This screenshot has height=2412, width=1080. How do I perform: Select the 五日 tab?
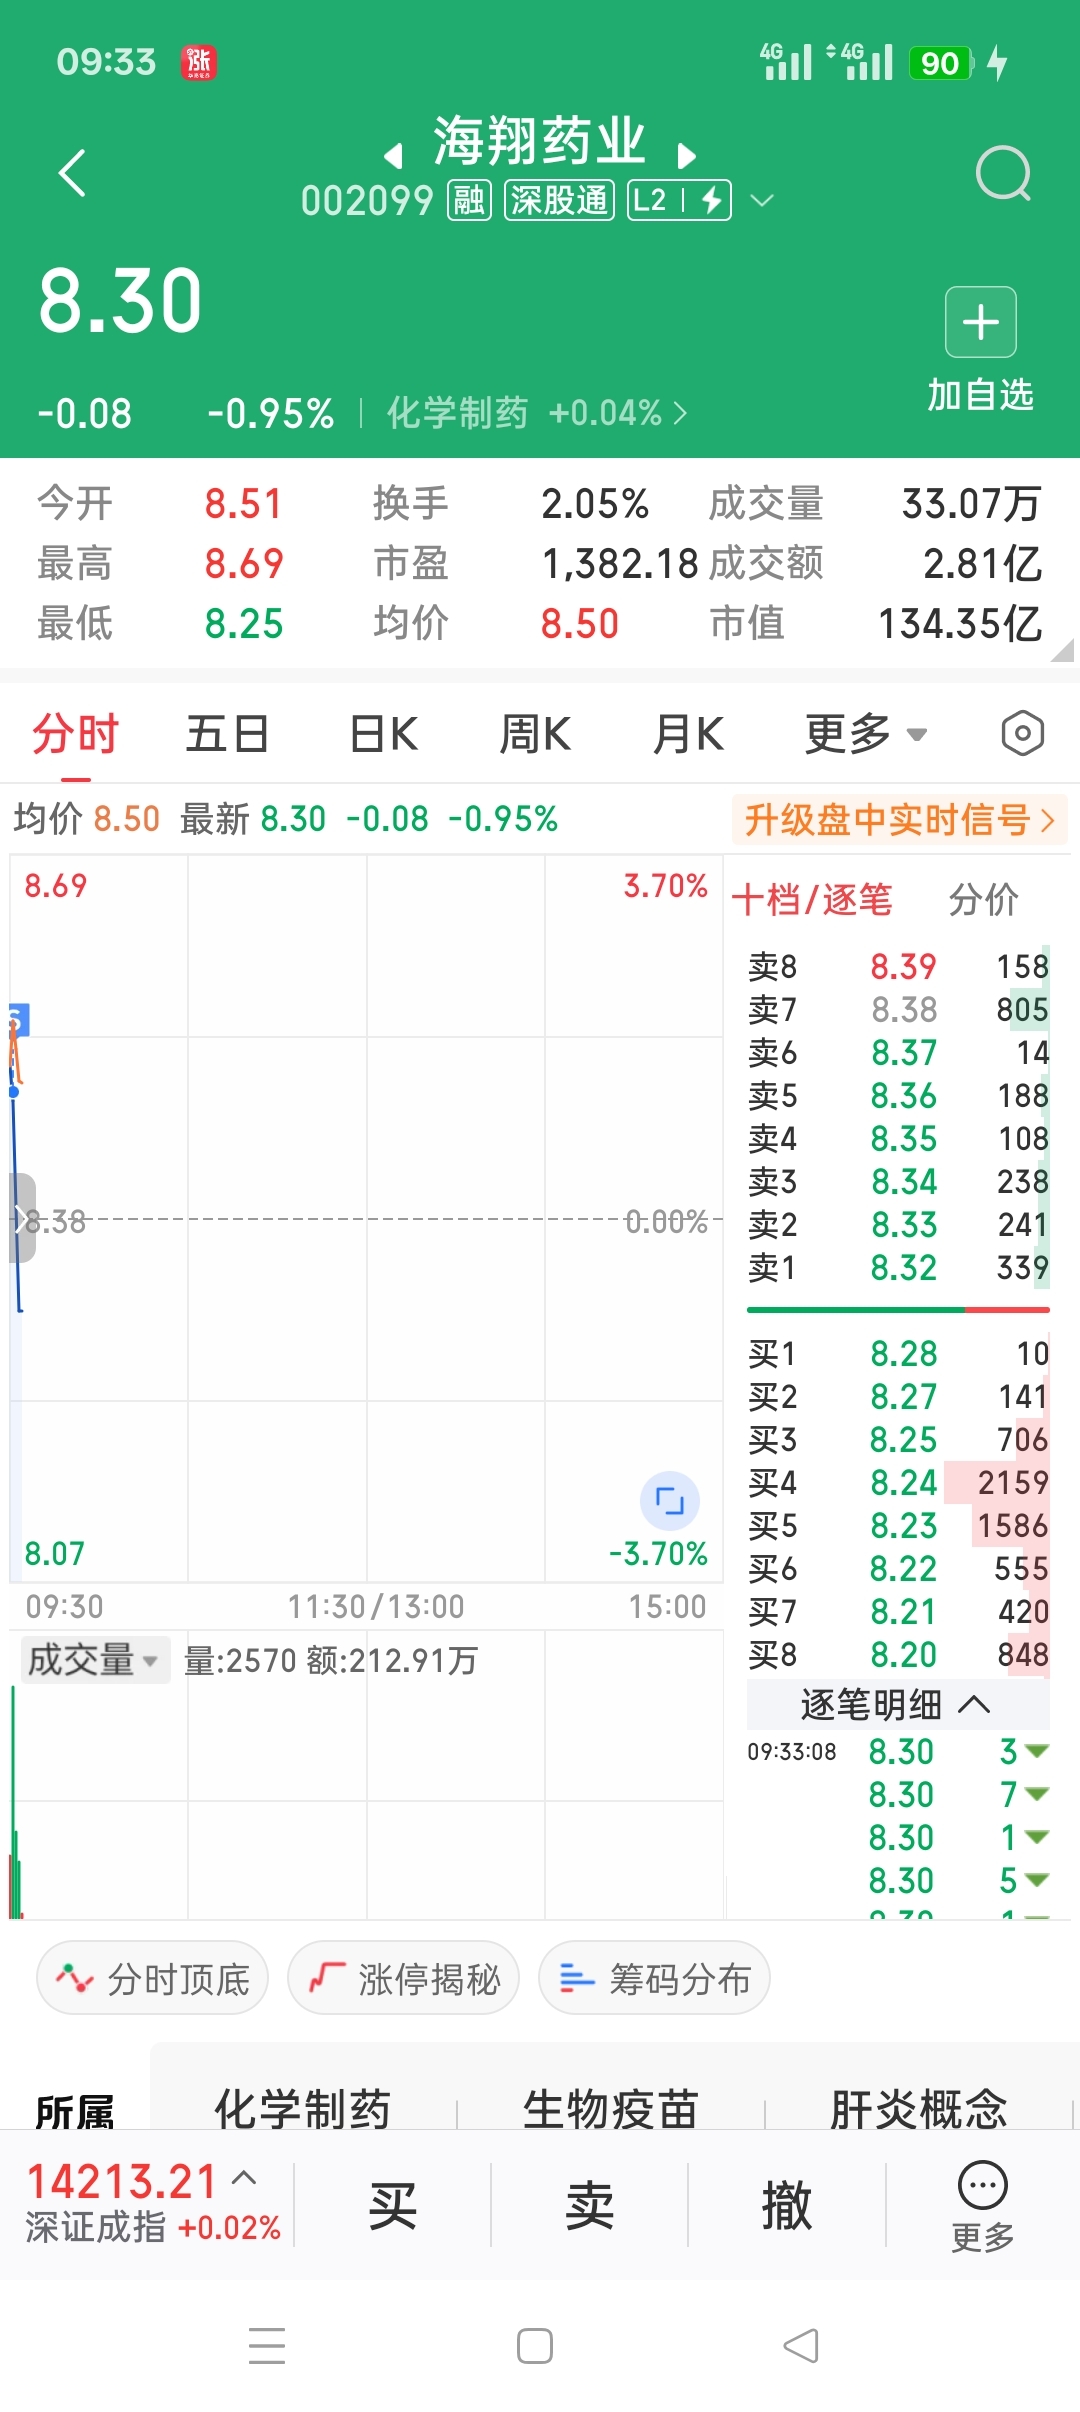point(228,733)
